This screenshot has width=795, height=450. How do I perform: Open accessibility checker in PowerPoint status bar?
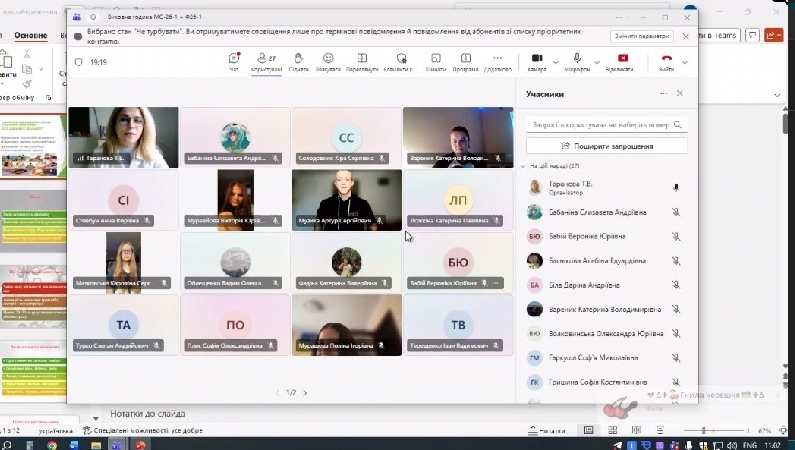point(142,431)
